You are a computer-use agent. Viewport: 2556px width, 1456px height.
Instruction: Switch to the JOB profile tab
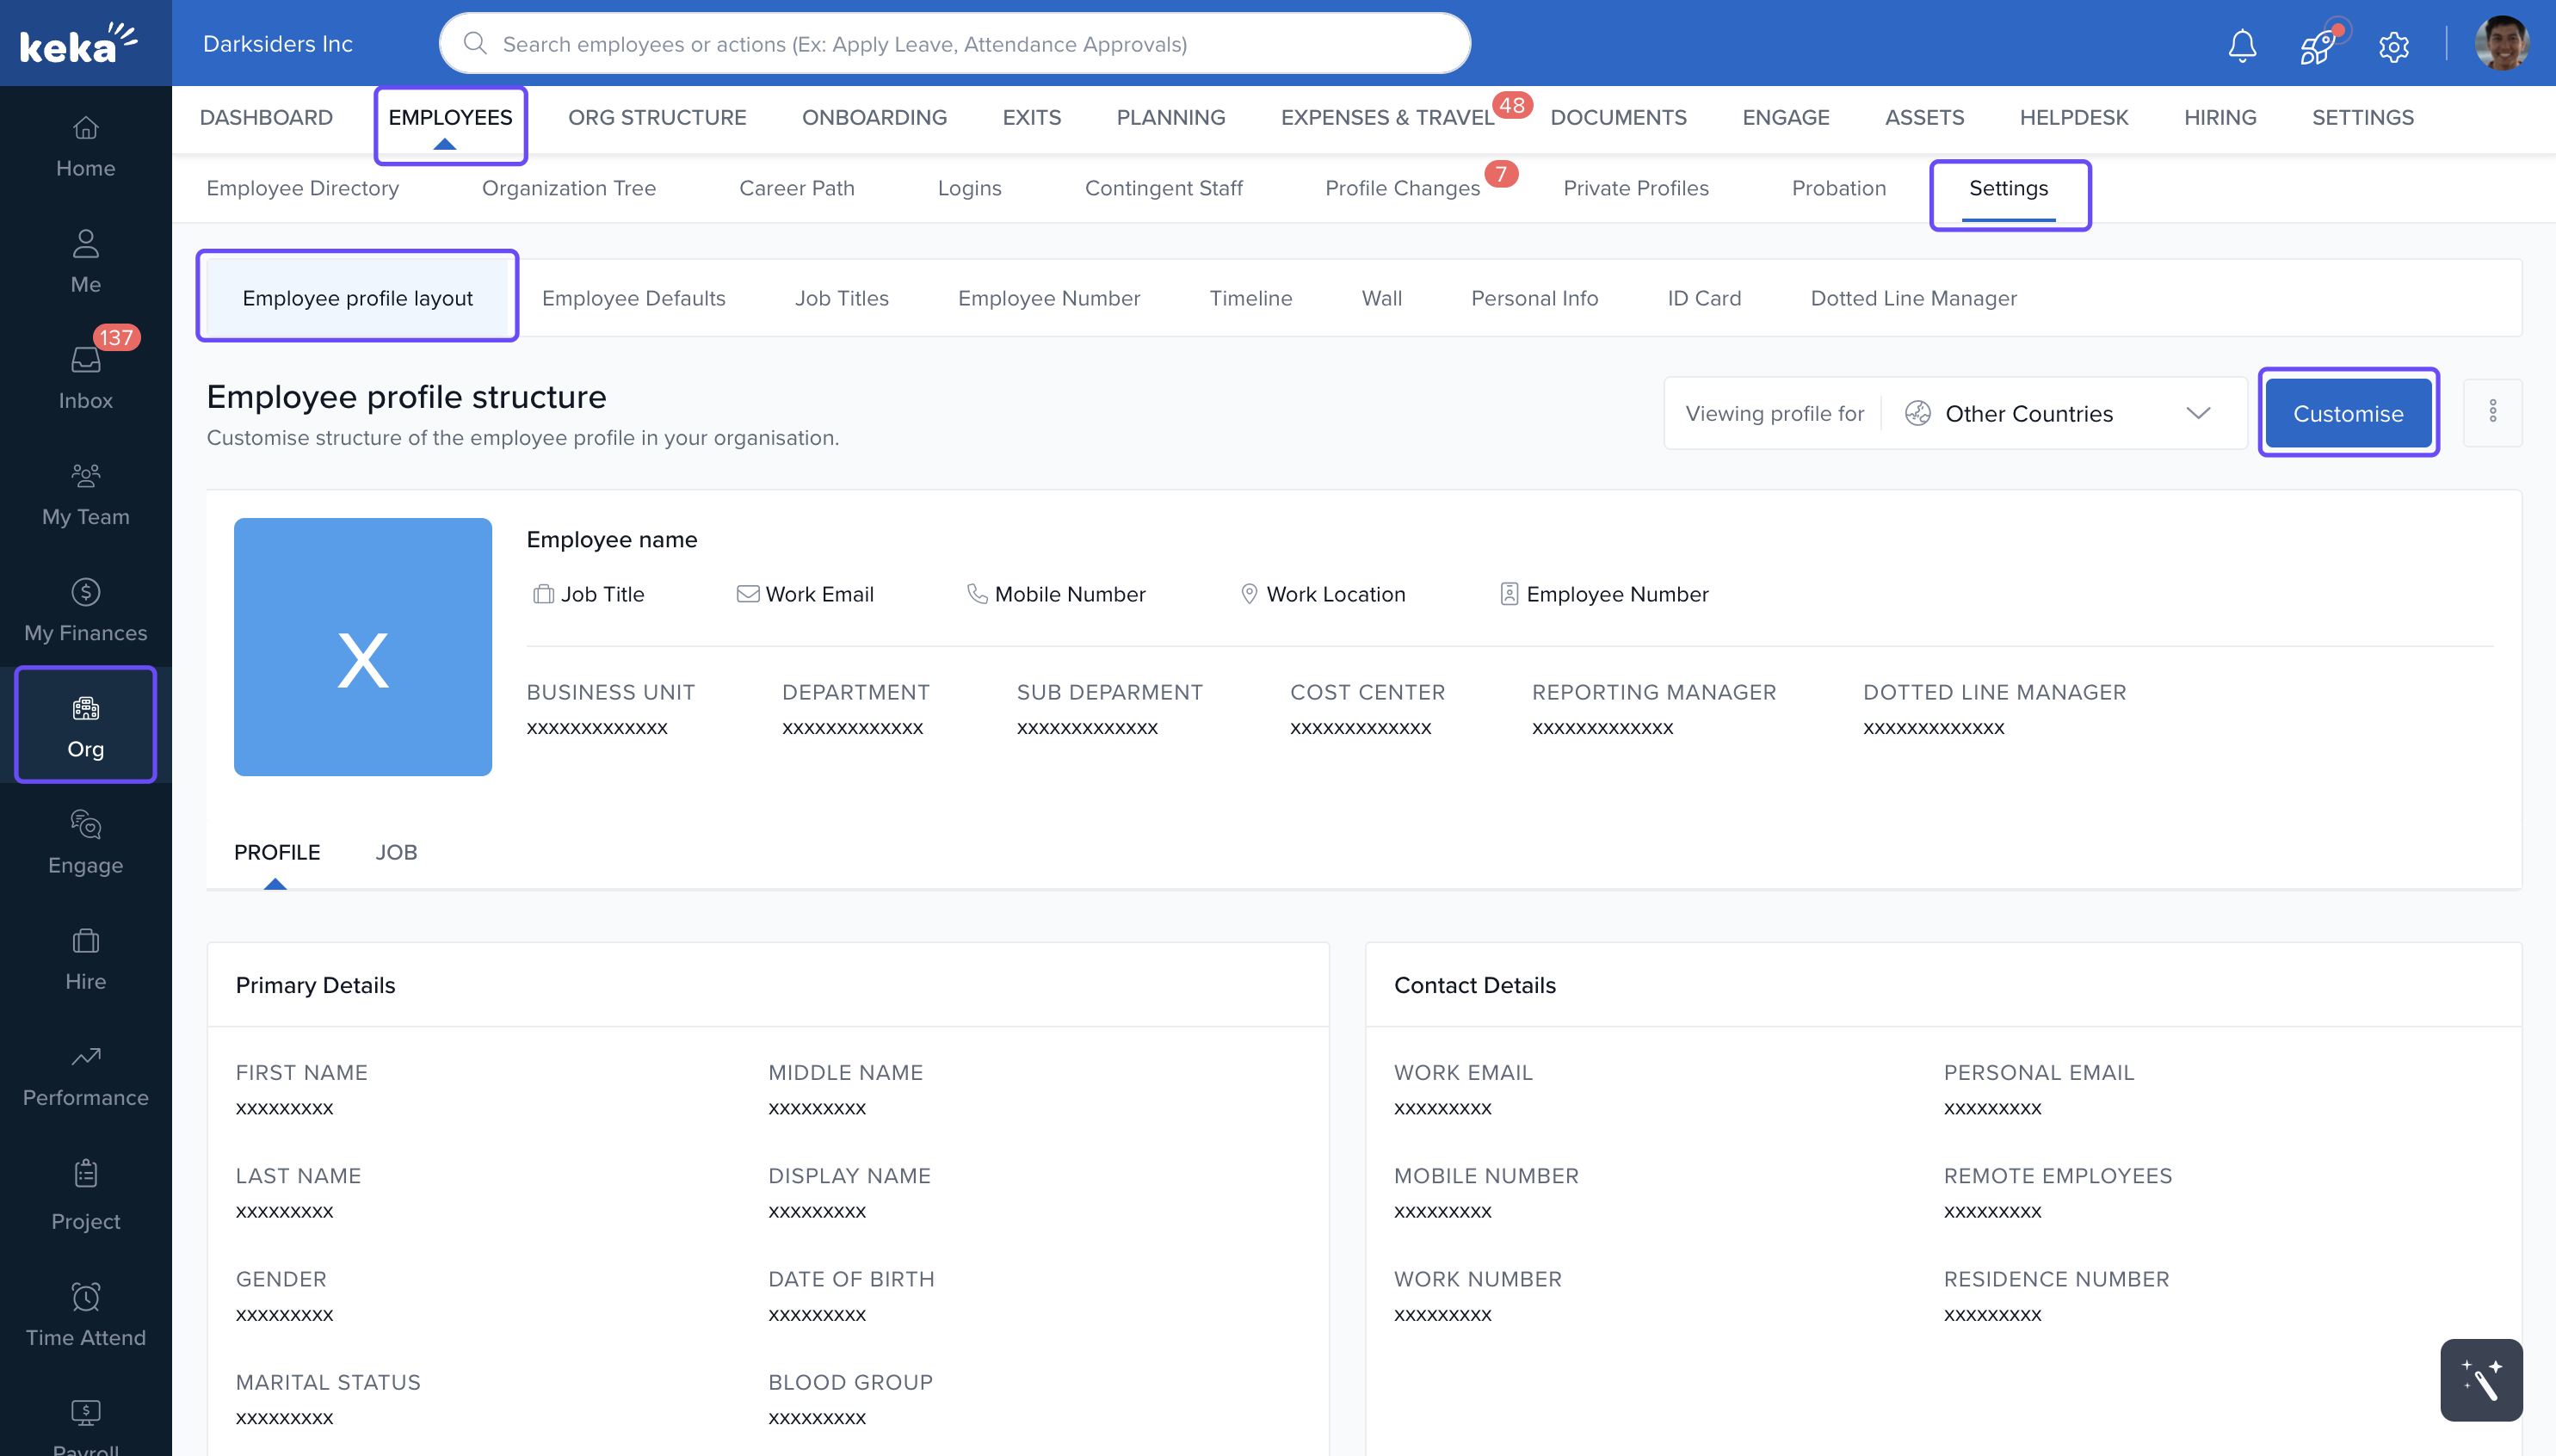pos(396,852)
